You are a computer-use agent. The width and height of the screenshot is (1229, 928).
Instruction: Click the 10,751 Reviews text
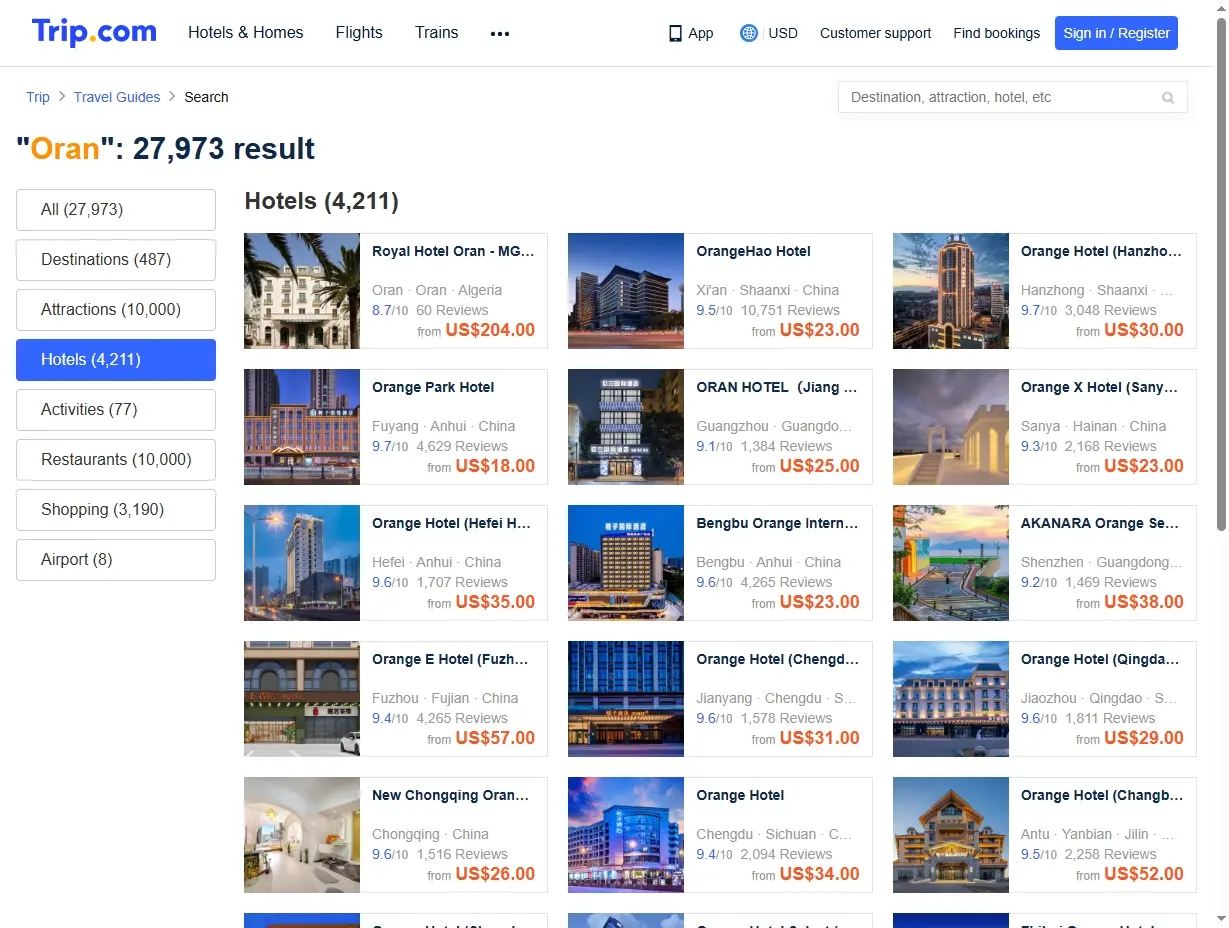tap(790, 310)
